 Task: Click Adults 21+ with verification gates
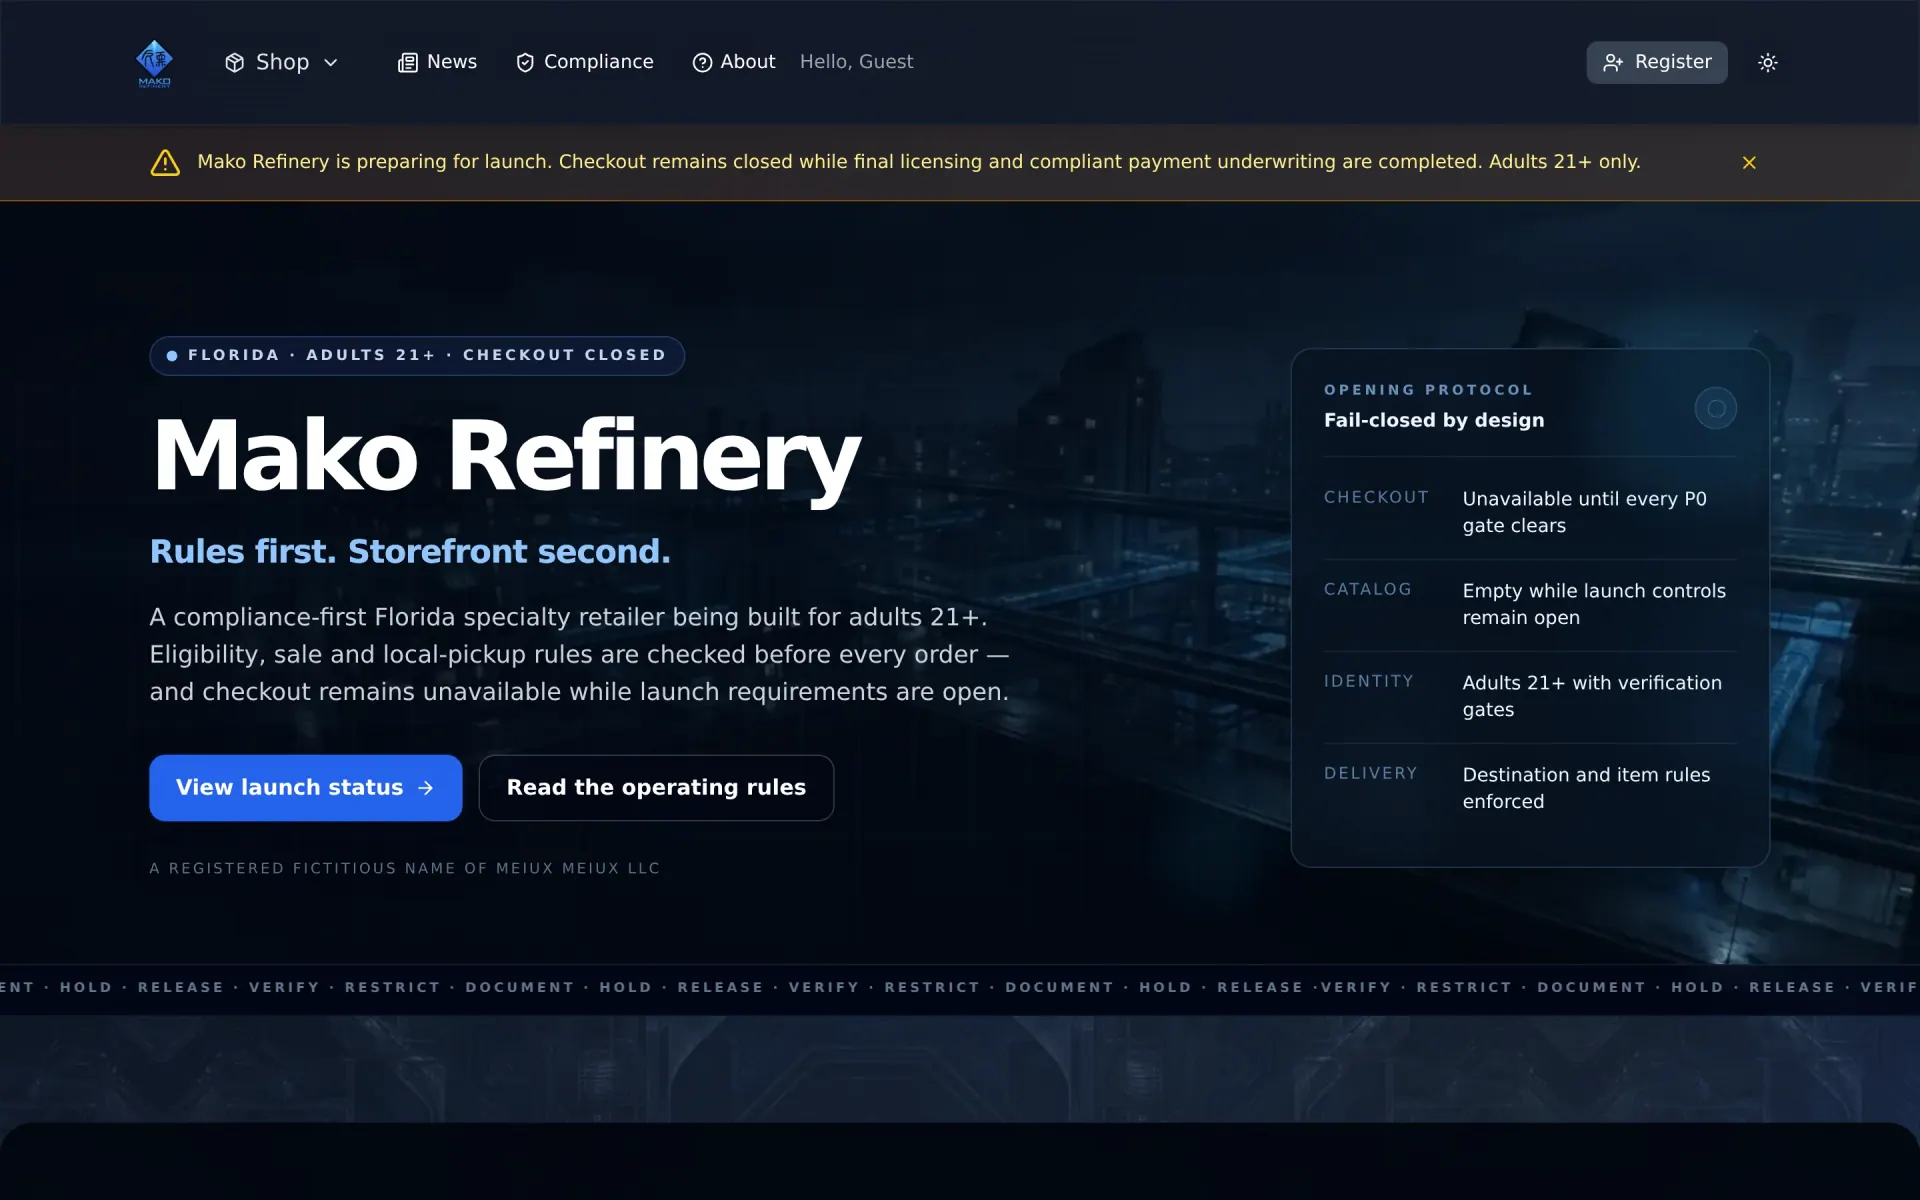(1592, 696)
